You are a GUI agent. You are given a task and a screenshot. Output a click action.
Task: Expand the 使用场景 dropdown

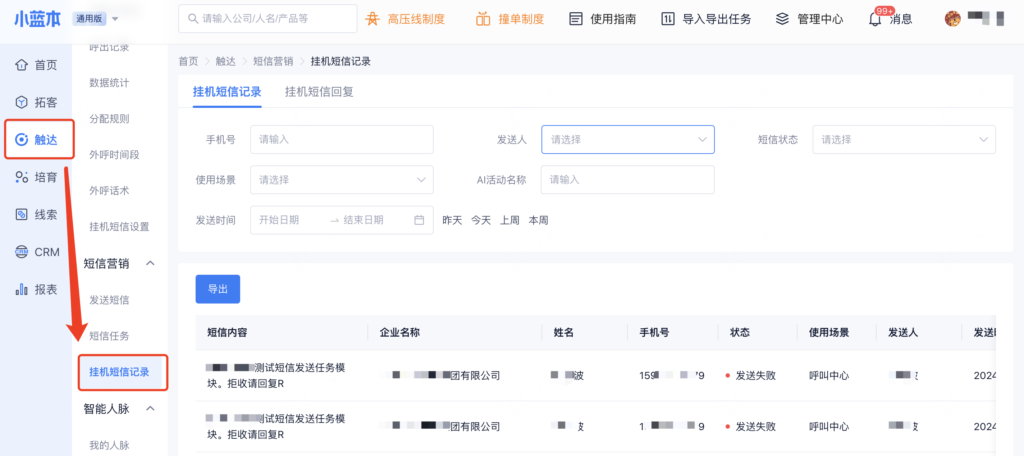point(341,180)
